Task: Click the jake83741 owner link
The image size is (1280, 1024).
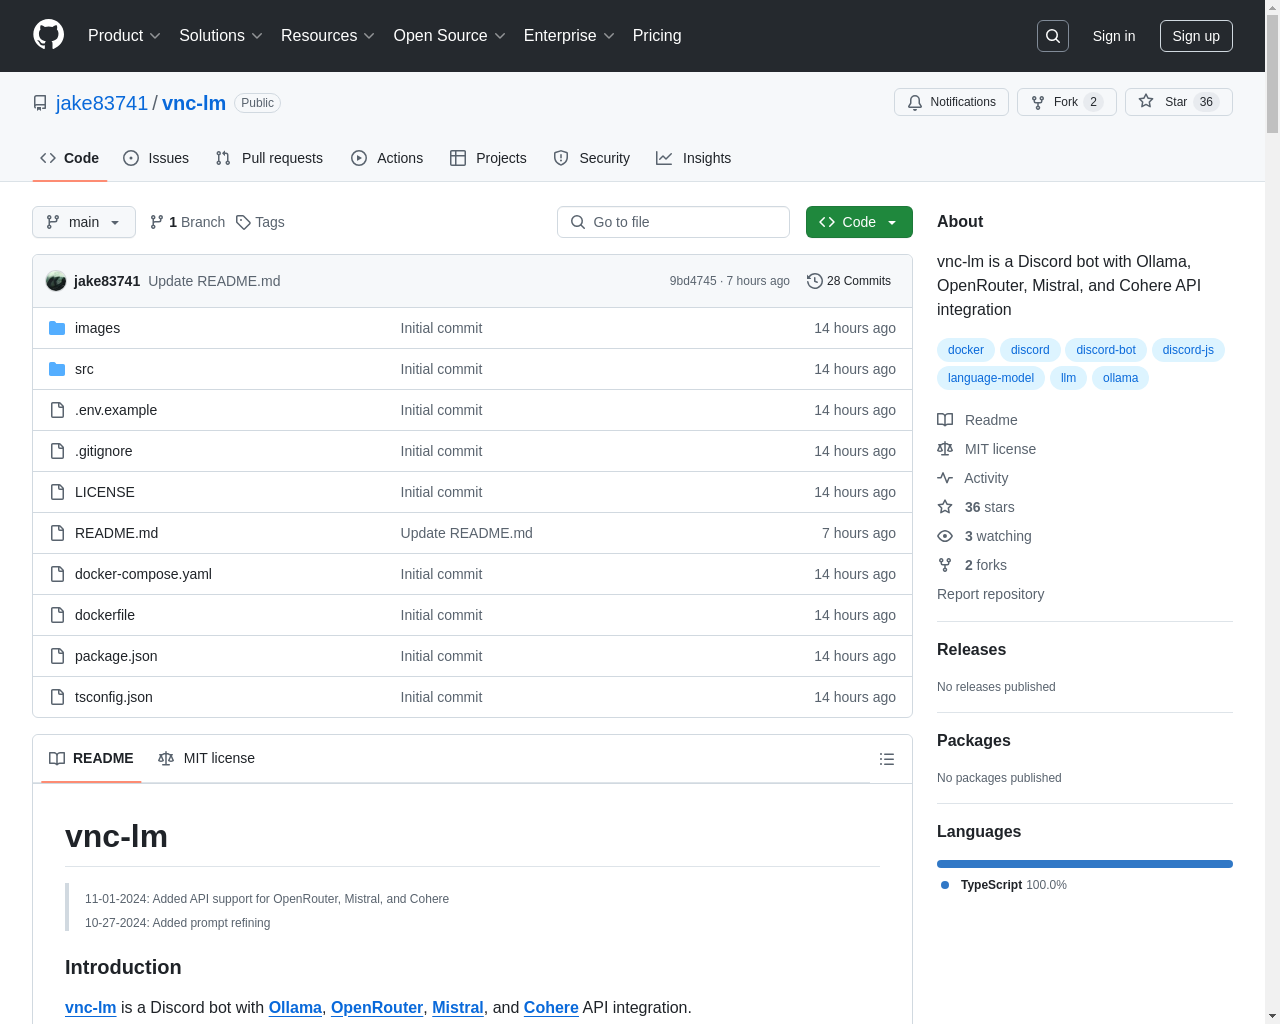Action: [x=102, y=103]
